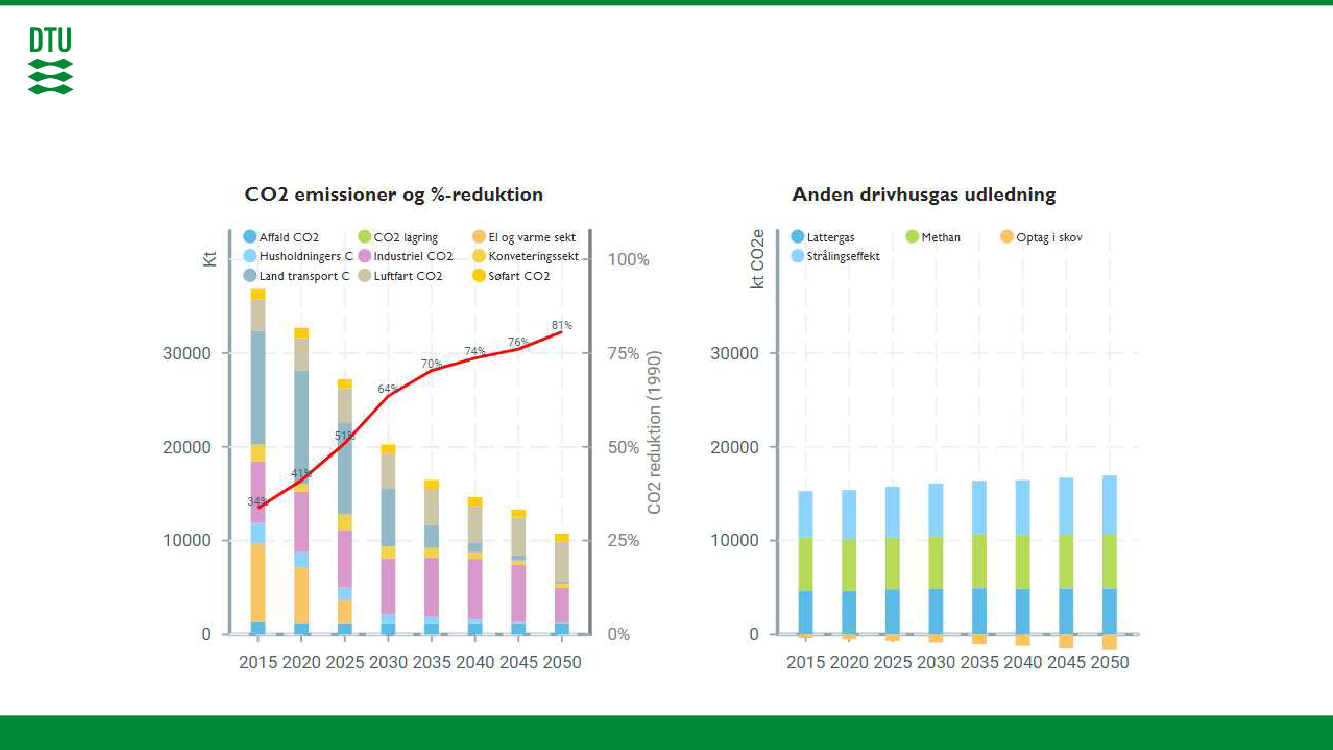
Task: Click the 64% data label
Action: click(x=388, y=388)
